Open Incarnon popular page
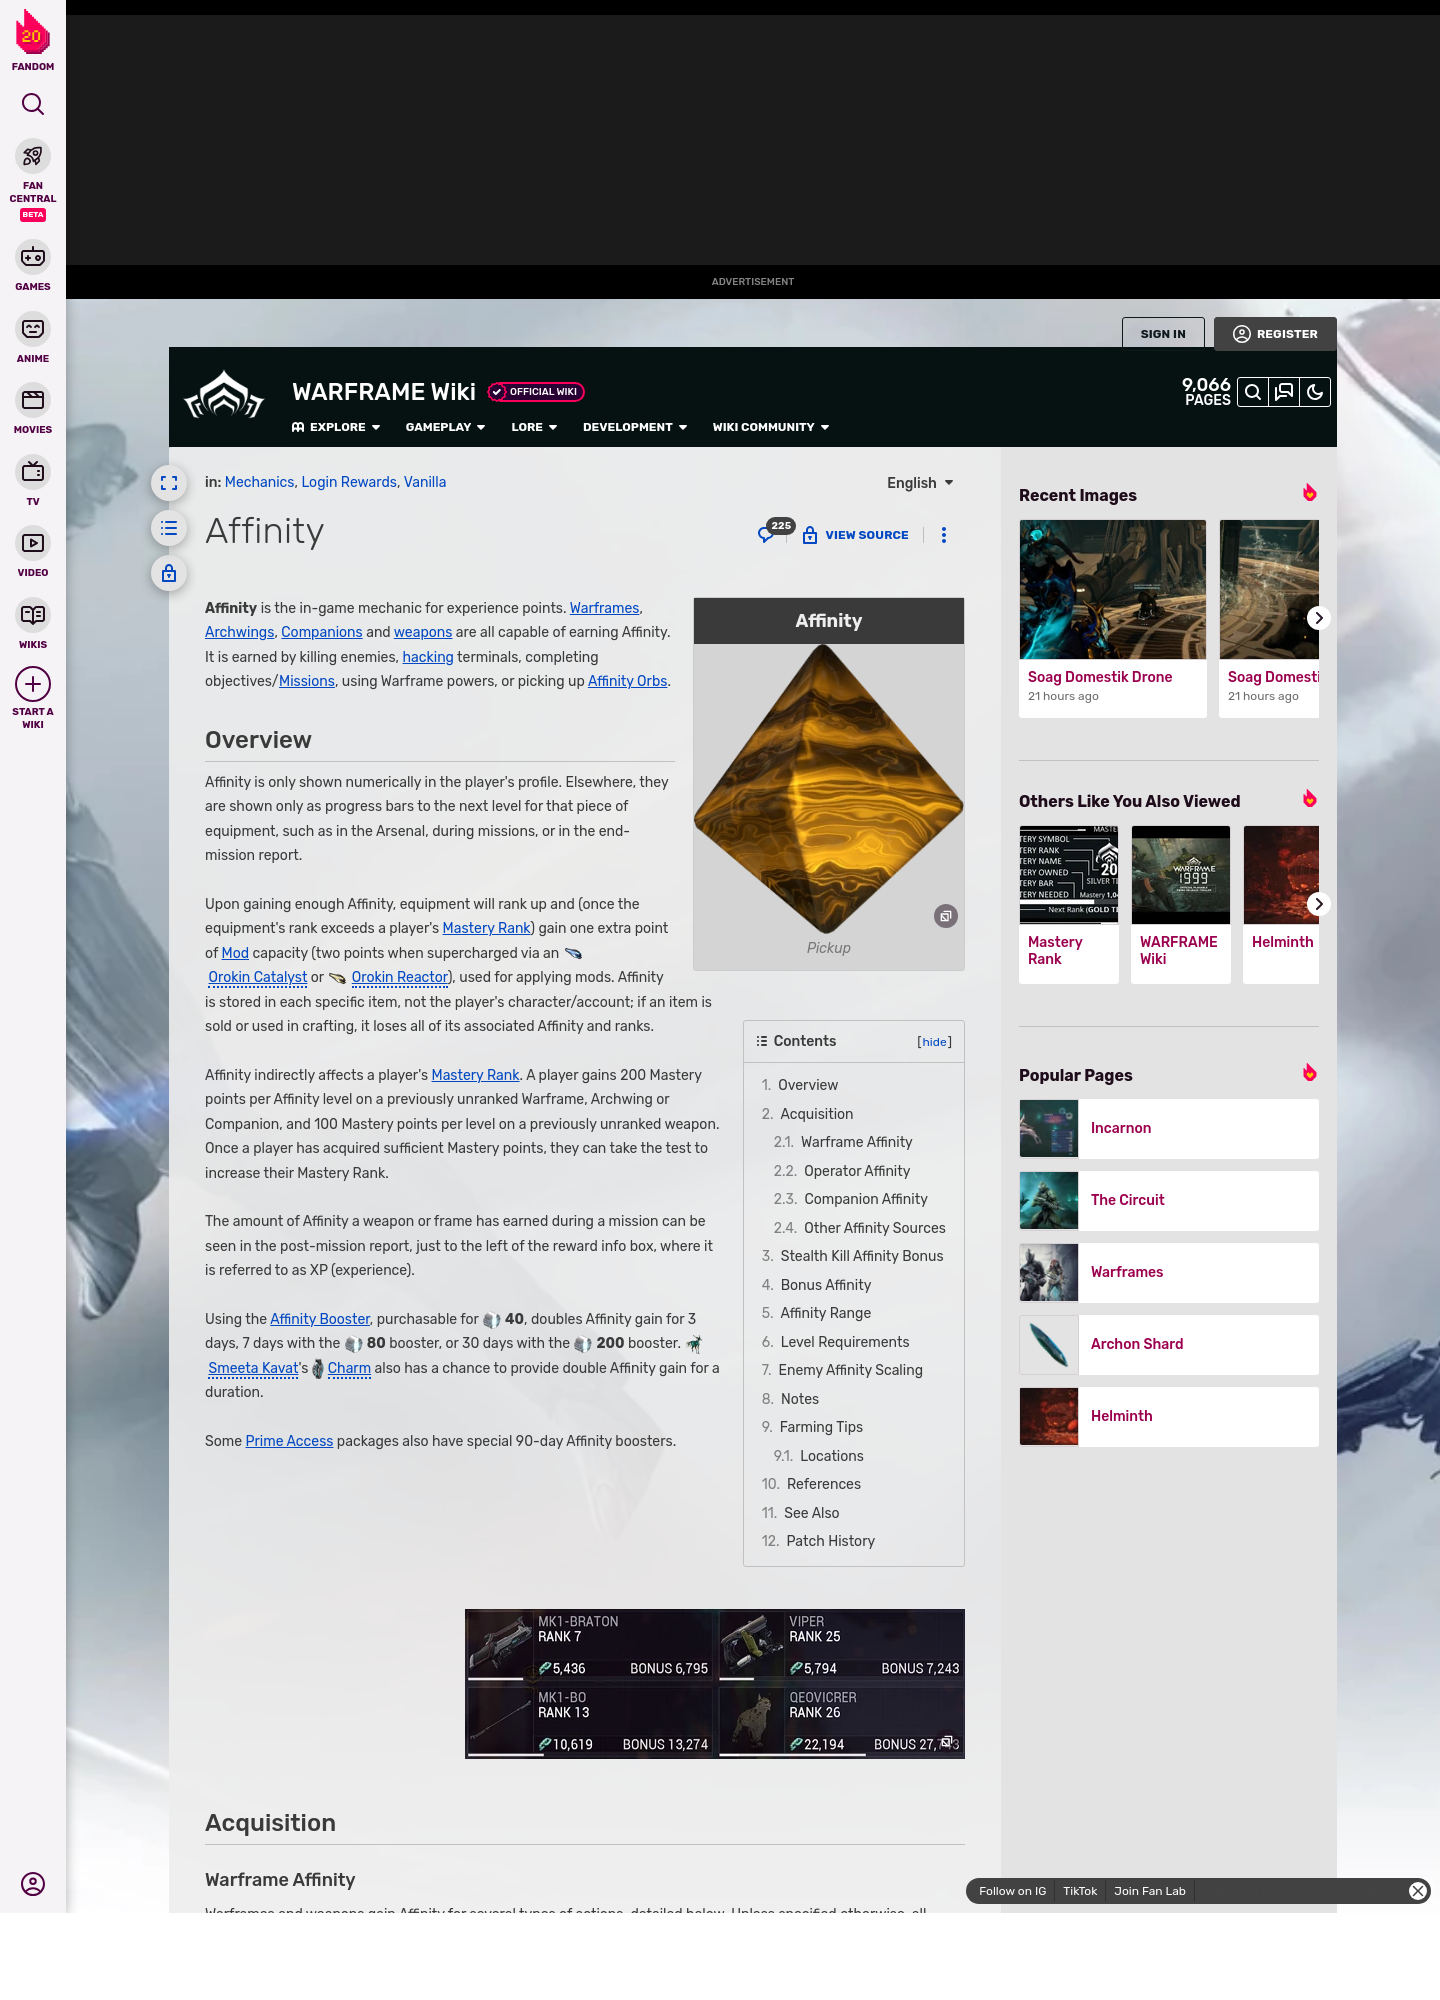Screen dimensions: 1440x2000 [1169, 1128]
